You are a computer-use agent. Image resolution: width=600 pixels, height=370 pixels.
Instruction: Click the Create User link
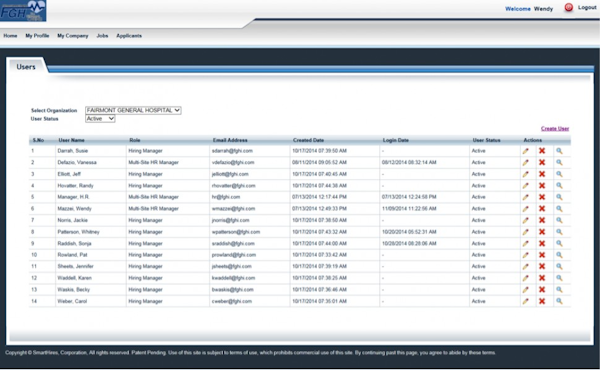(555, 129)
